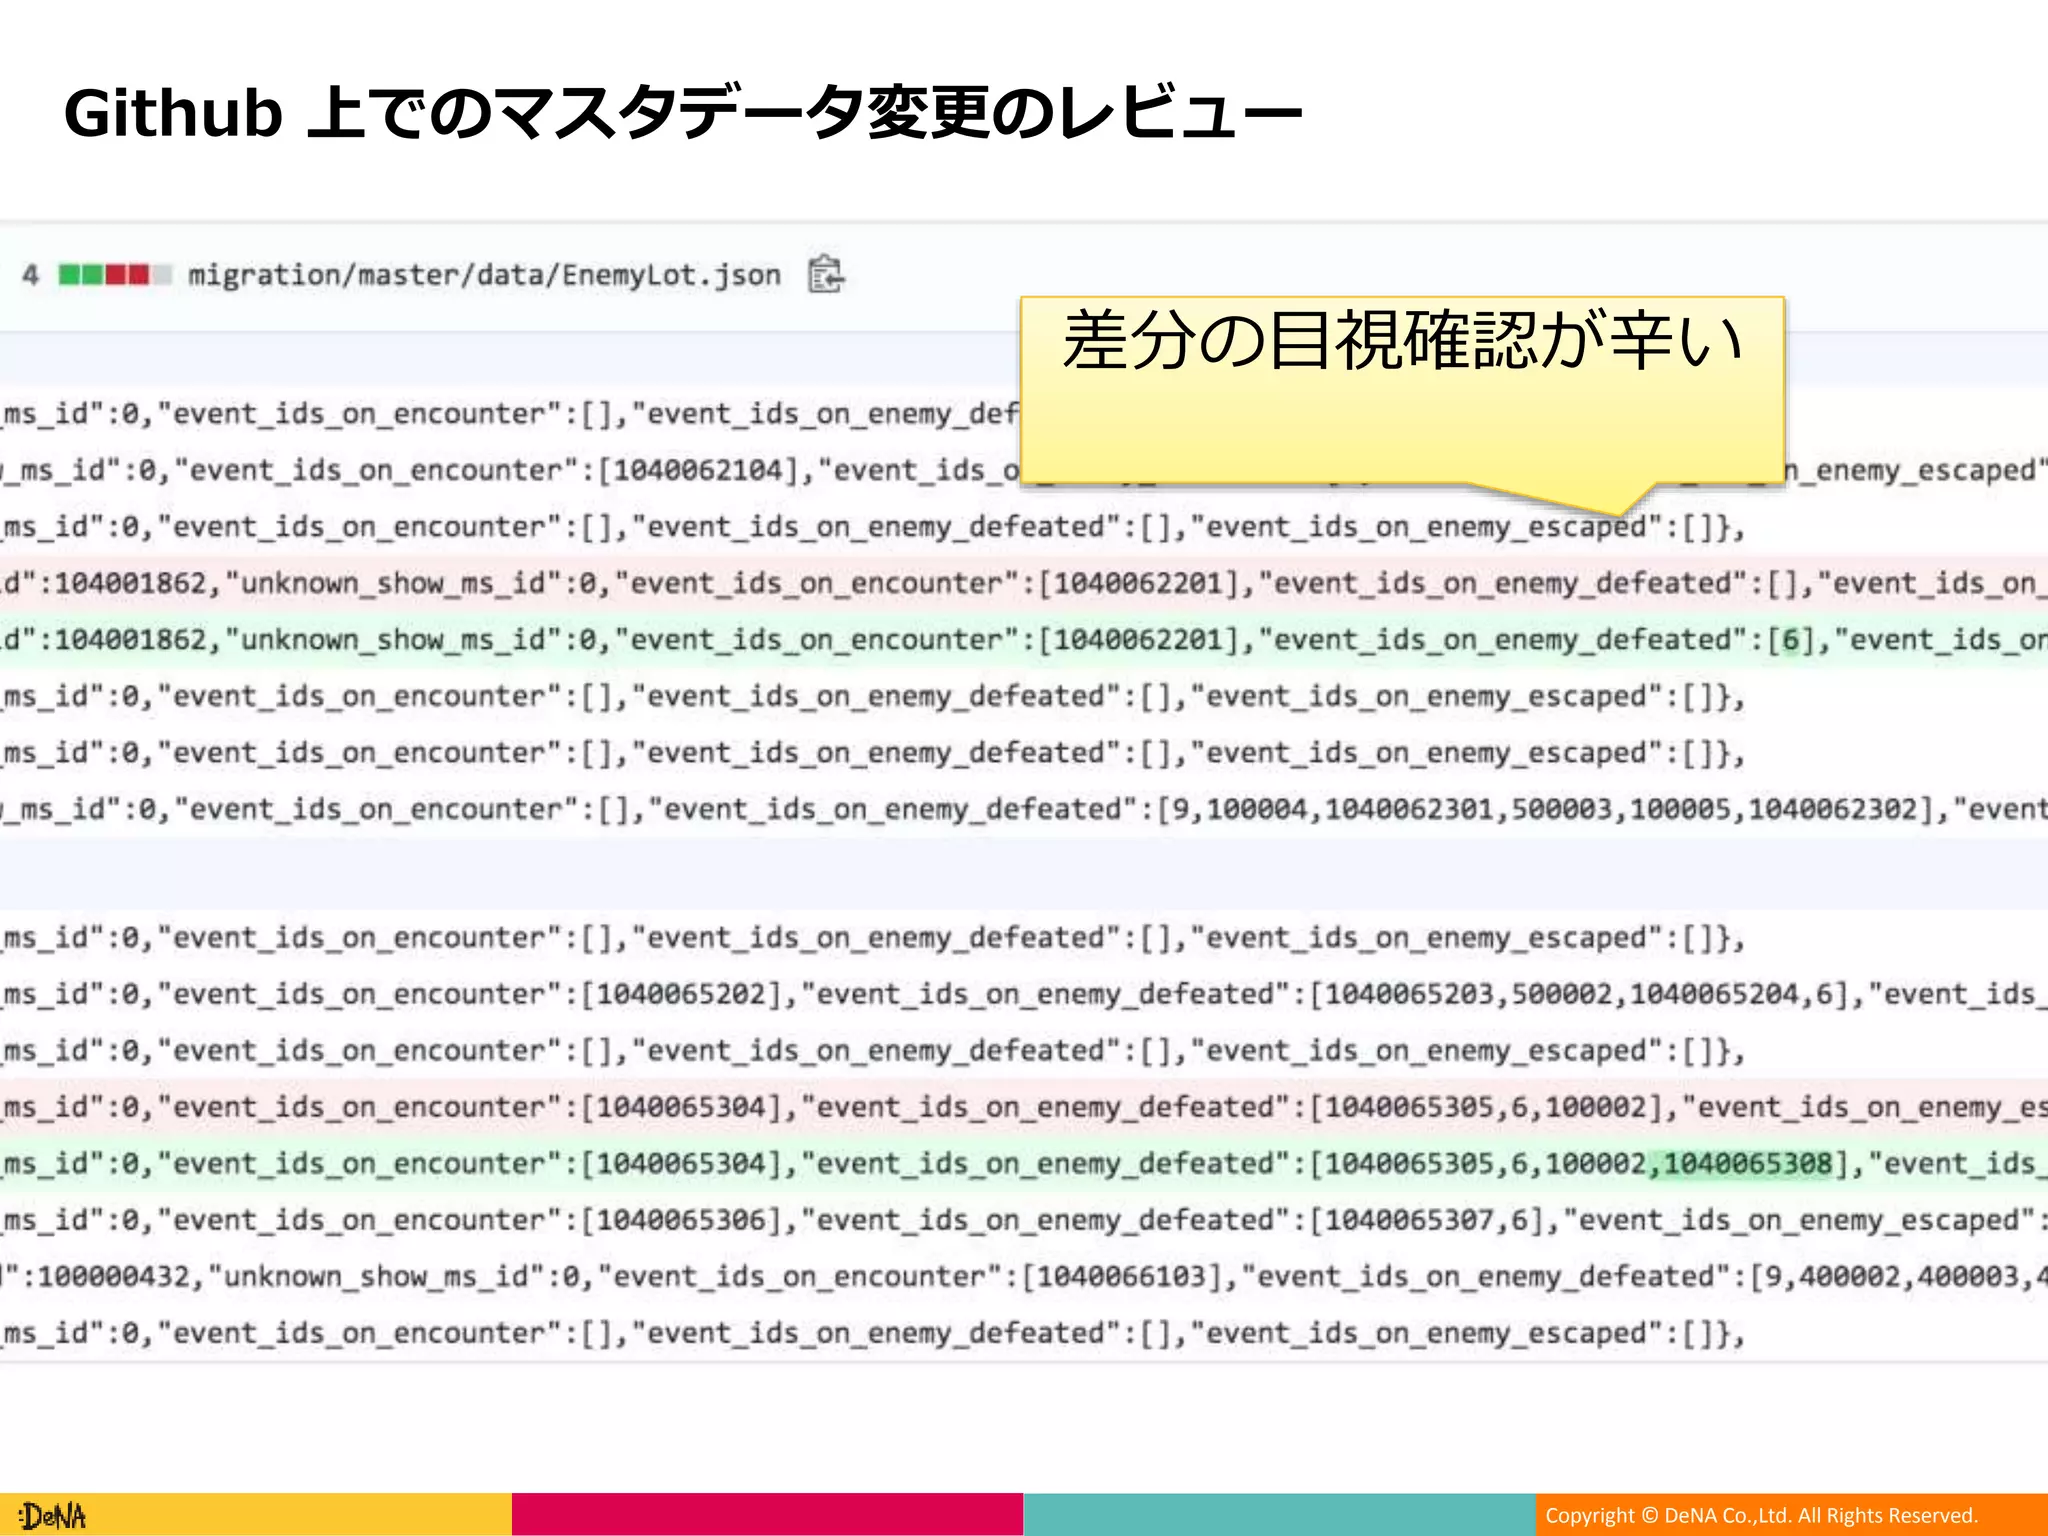Screen dimensions: 2048x1536
Task: Click the line with encounter id 1040062104
Action: pos(1024,470)
